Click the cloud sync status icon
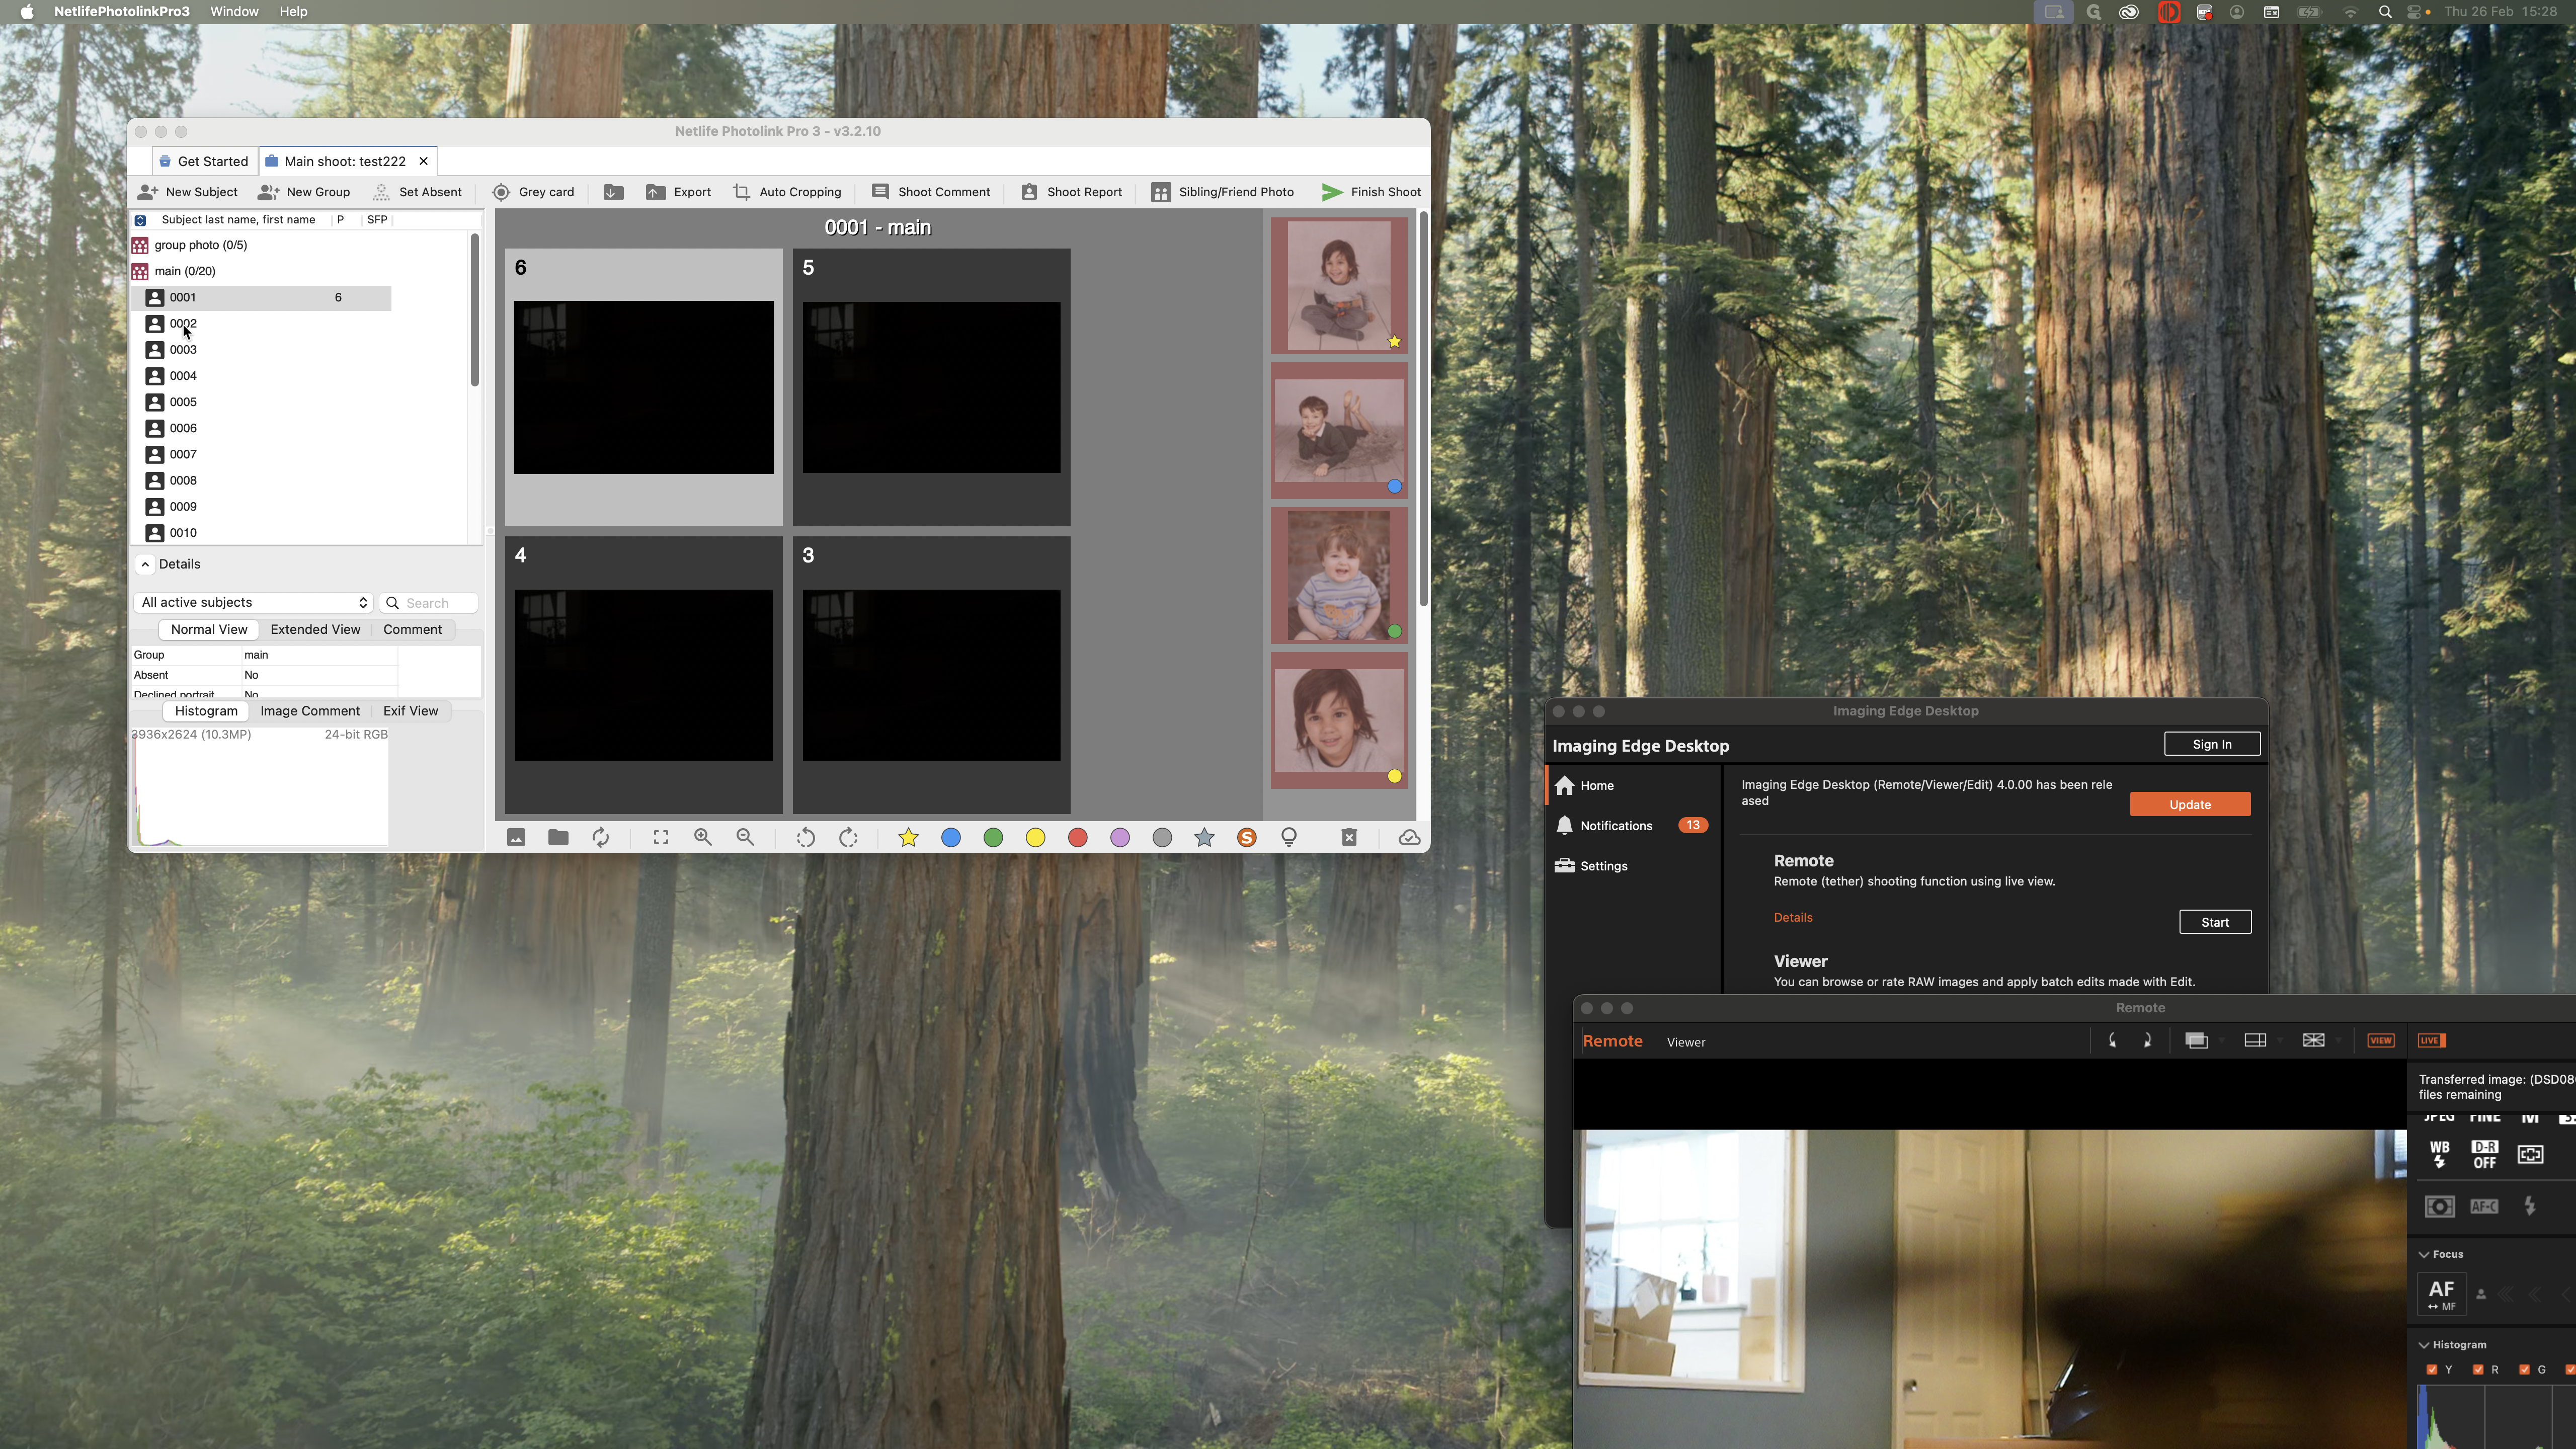Screen dimensions: 2576x1449 point(1409,838)
